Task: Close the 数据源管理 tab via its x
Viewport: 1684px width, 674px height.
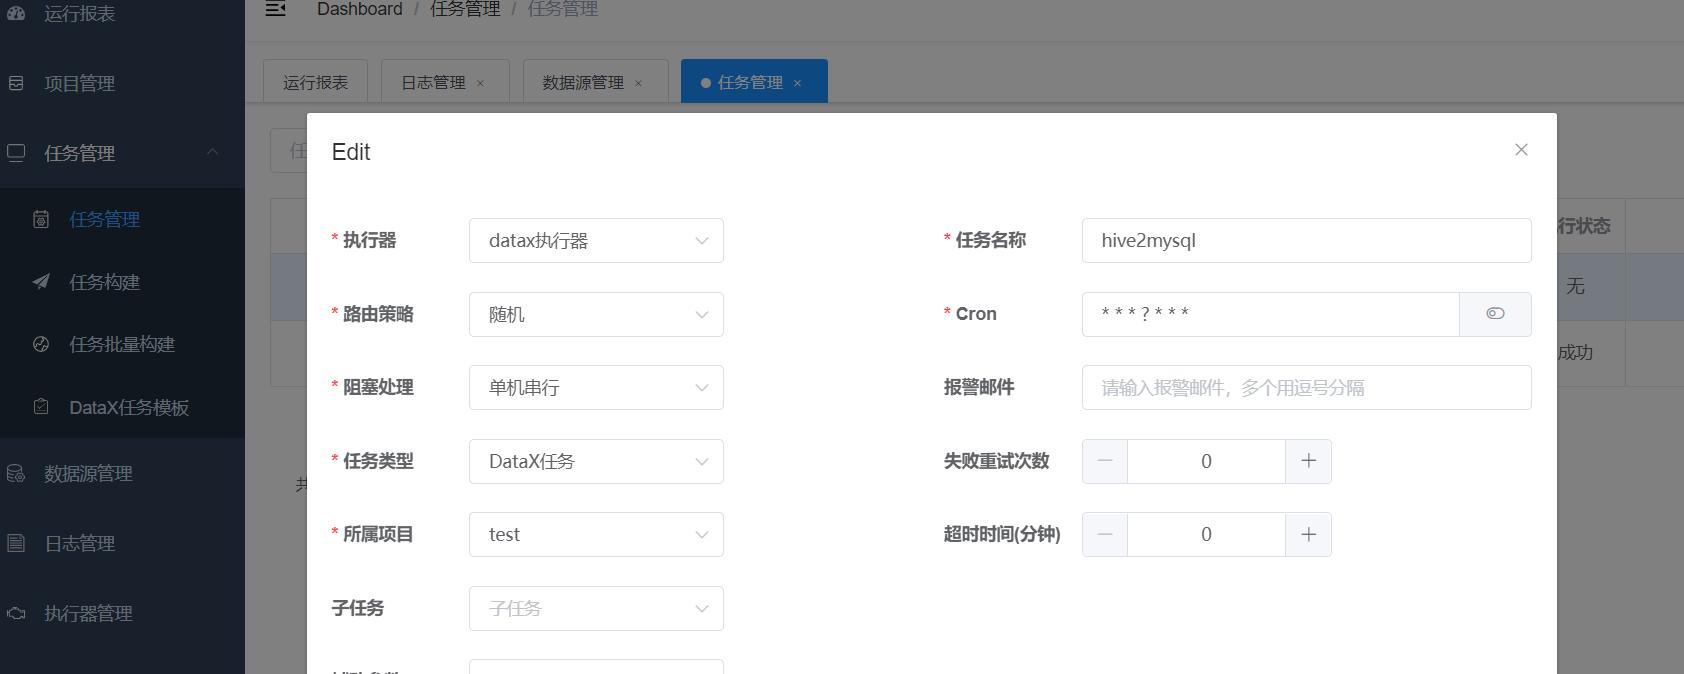Action: pyautogui.click(x=638, y=83)
